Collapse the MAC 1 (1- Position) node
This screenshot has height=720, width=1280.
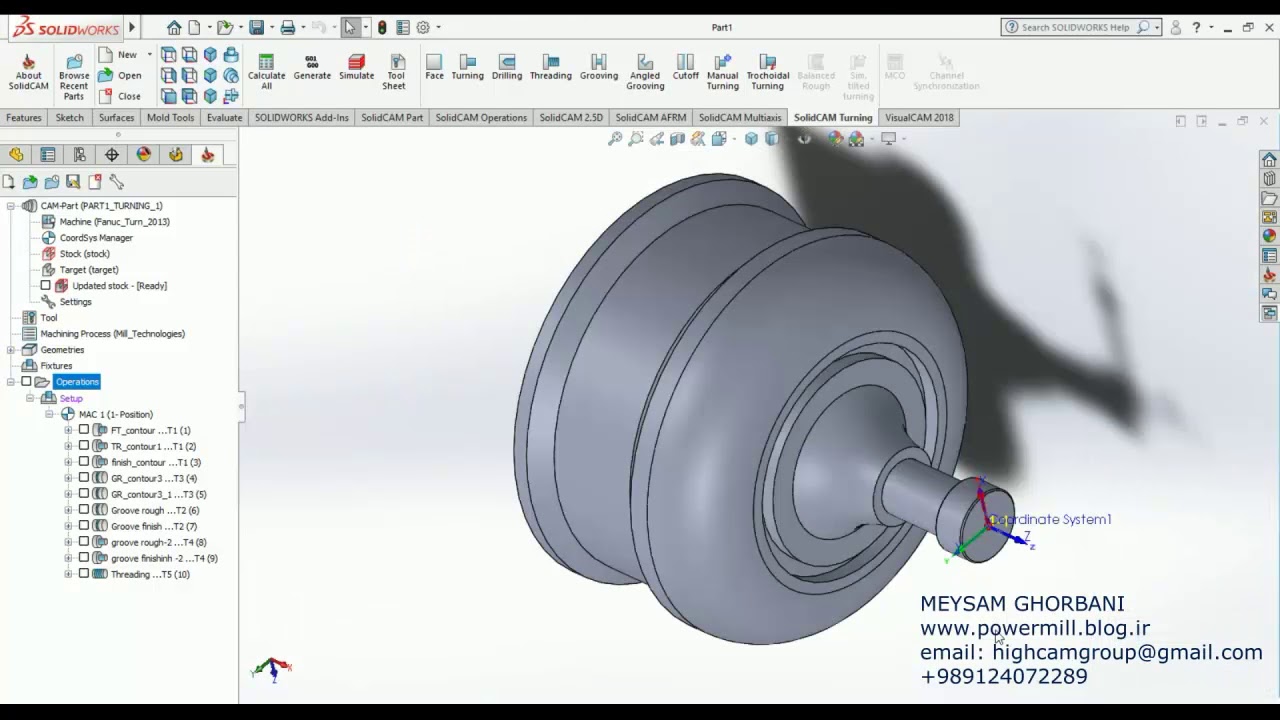coord(49,414)
